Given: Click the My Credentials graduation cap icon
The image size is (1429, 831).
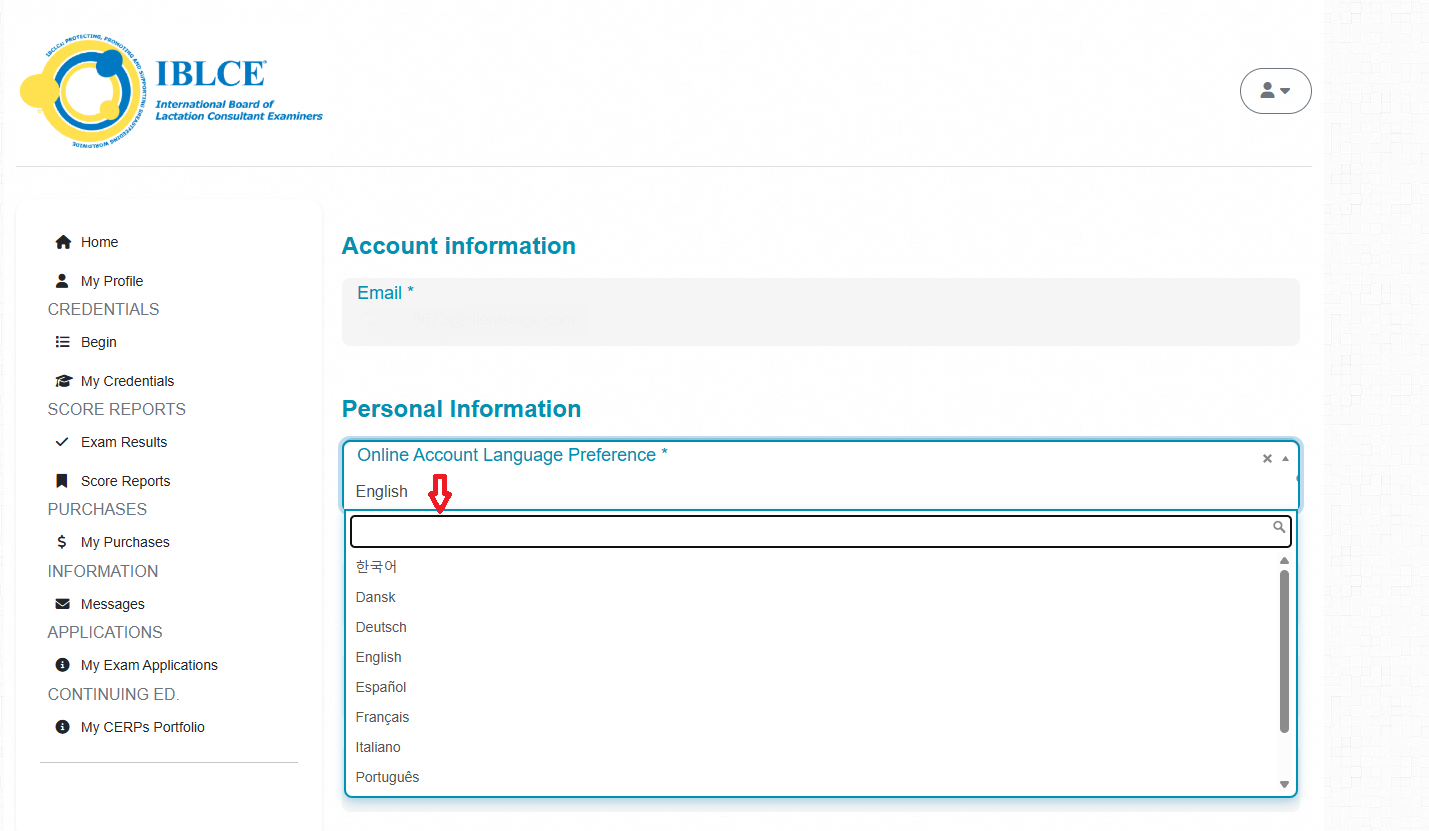Looking at the screenshot, I should (63, 381).
